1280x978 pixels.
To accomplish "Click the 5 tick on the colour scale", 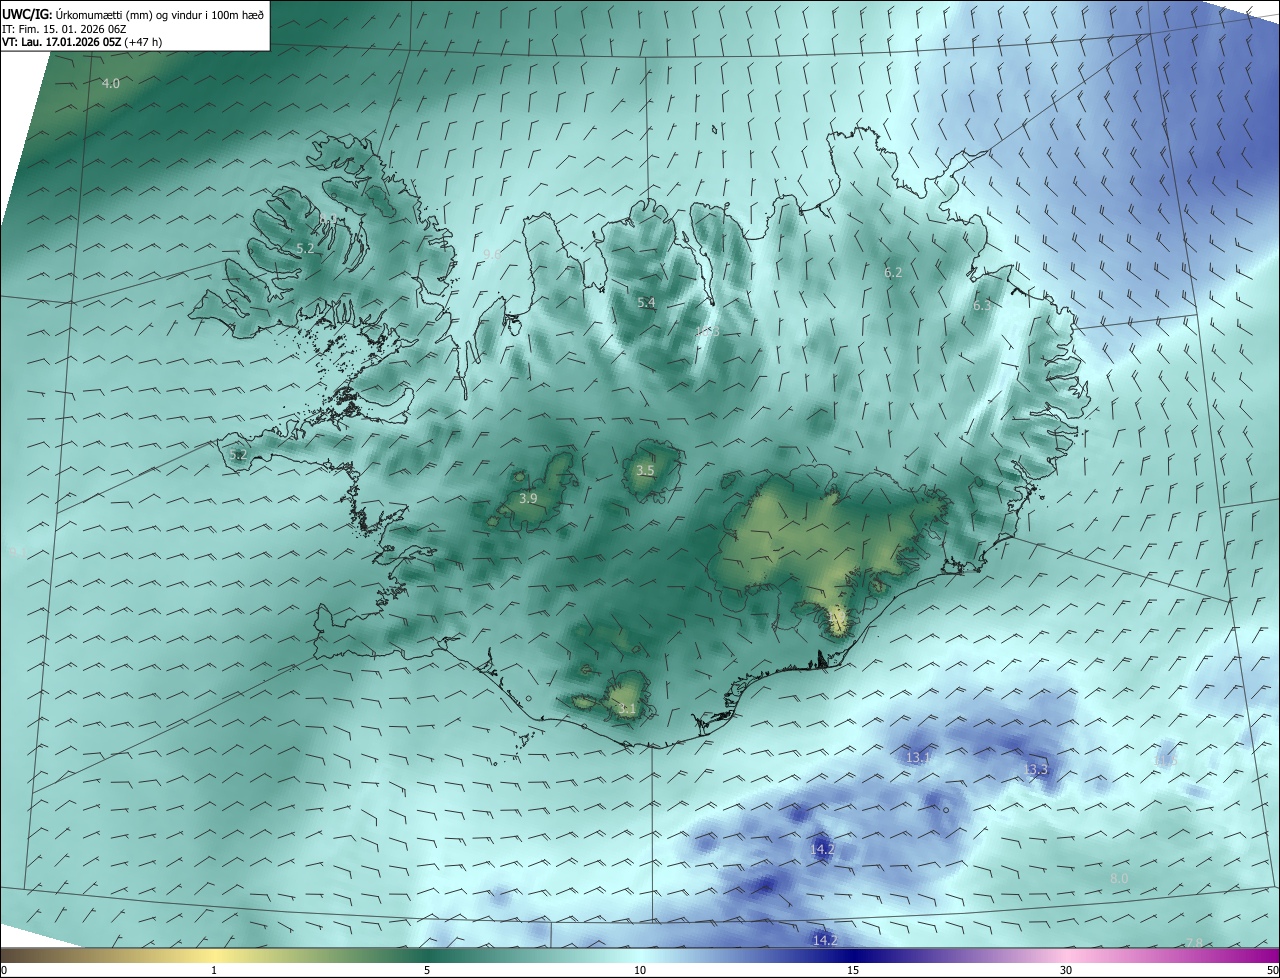I will 427,970.
